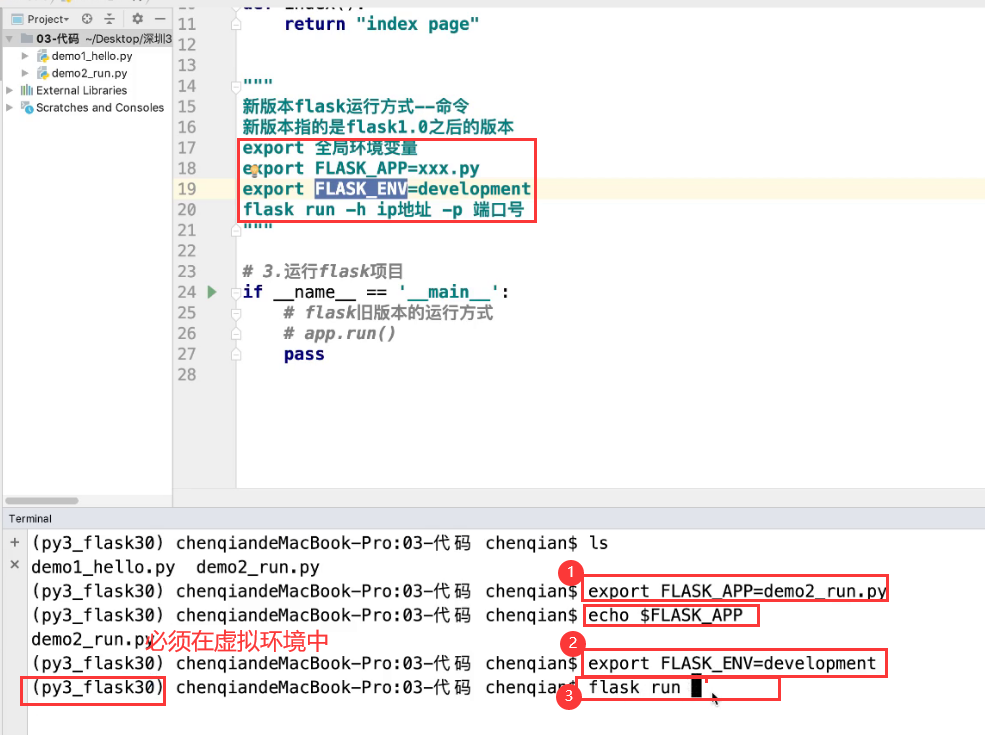Click the 'pass' statement on line 27
Image resolution: width=985 pixels, height=735 pixels.
pyautogui.click(x=304, y=354)
